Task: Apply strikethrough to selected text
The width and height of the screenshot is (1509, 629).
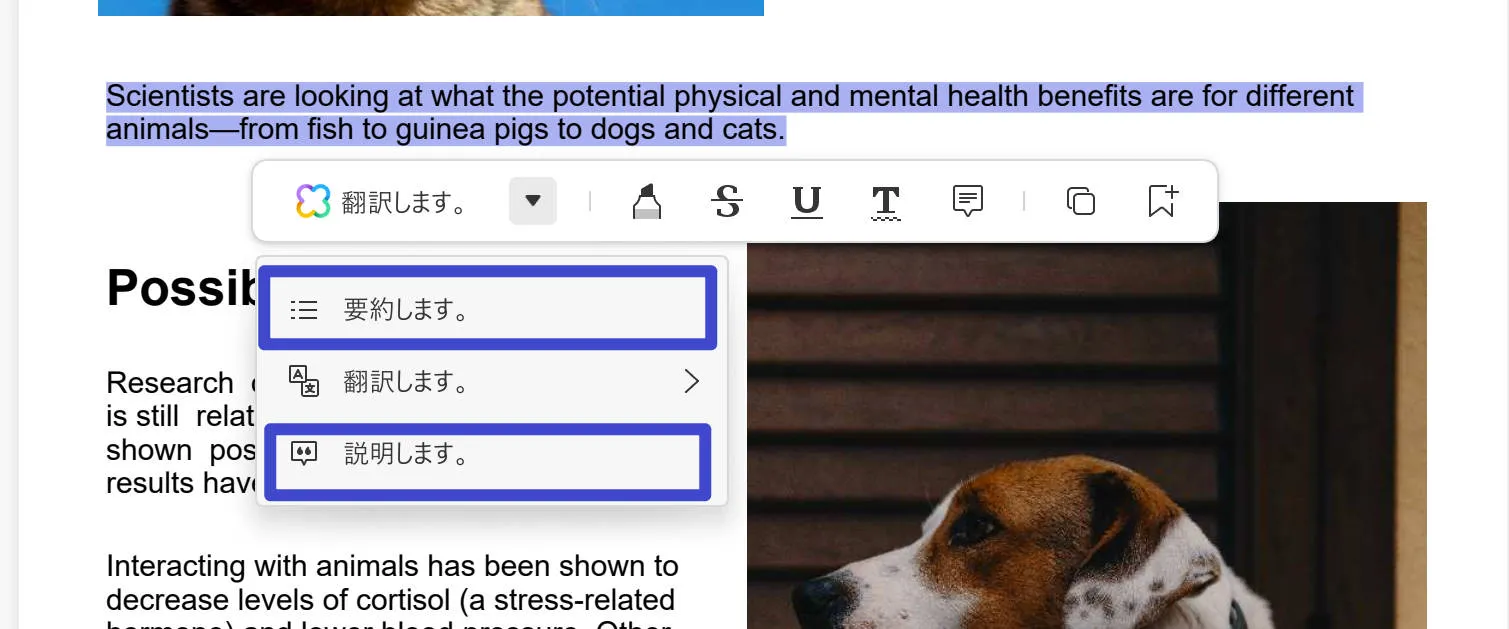Action: tap(728, 201)
